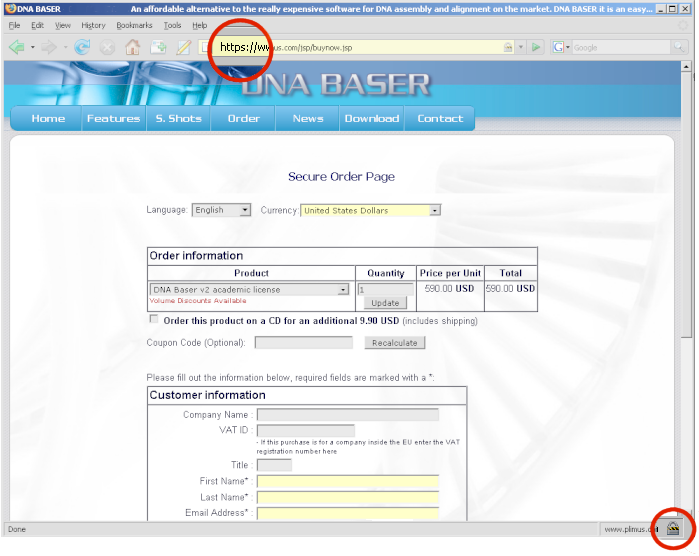Viewport: 699px width, 556px height.
Task: Click the pencil edit toolbar icon
Action: [184, 47]
